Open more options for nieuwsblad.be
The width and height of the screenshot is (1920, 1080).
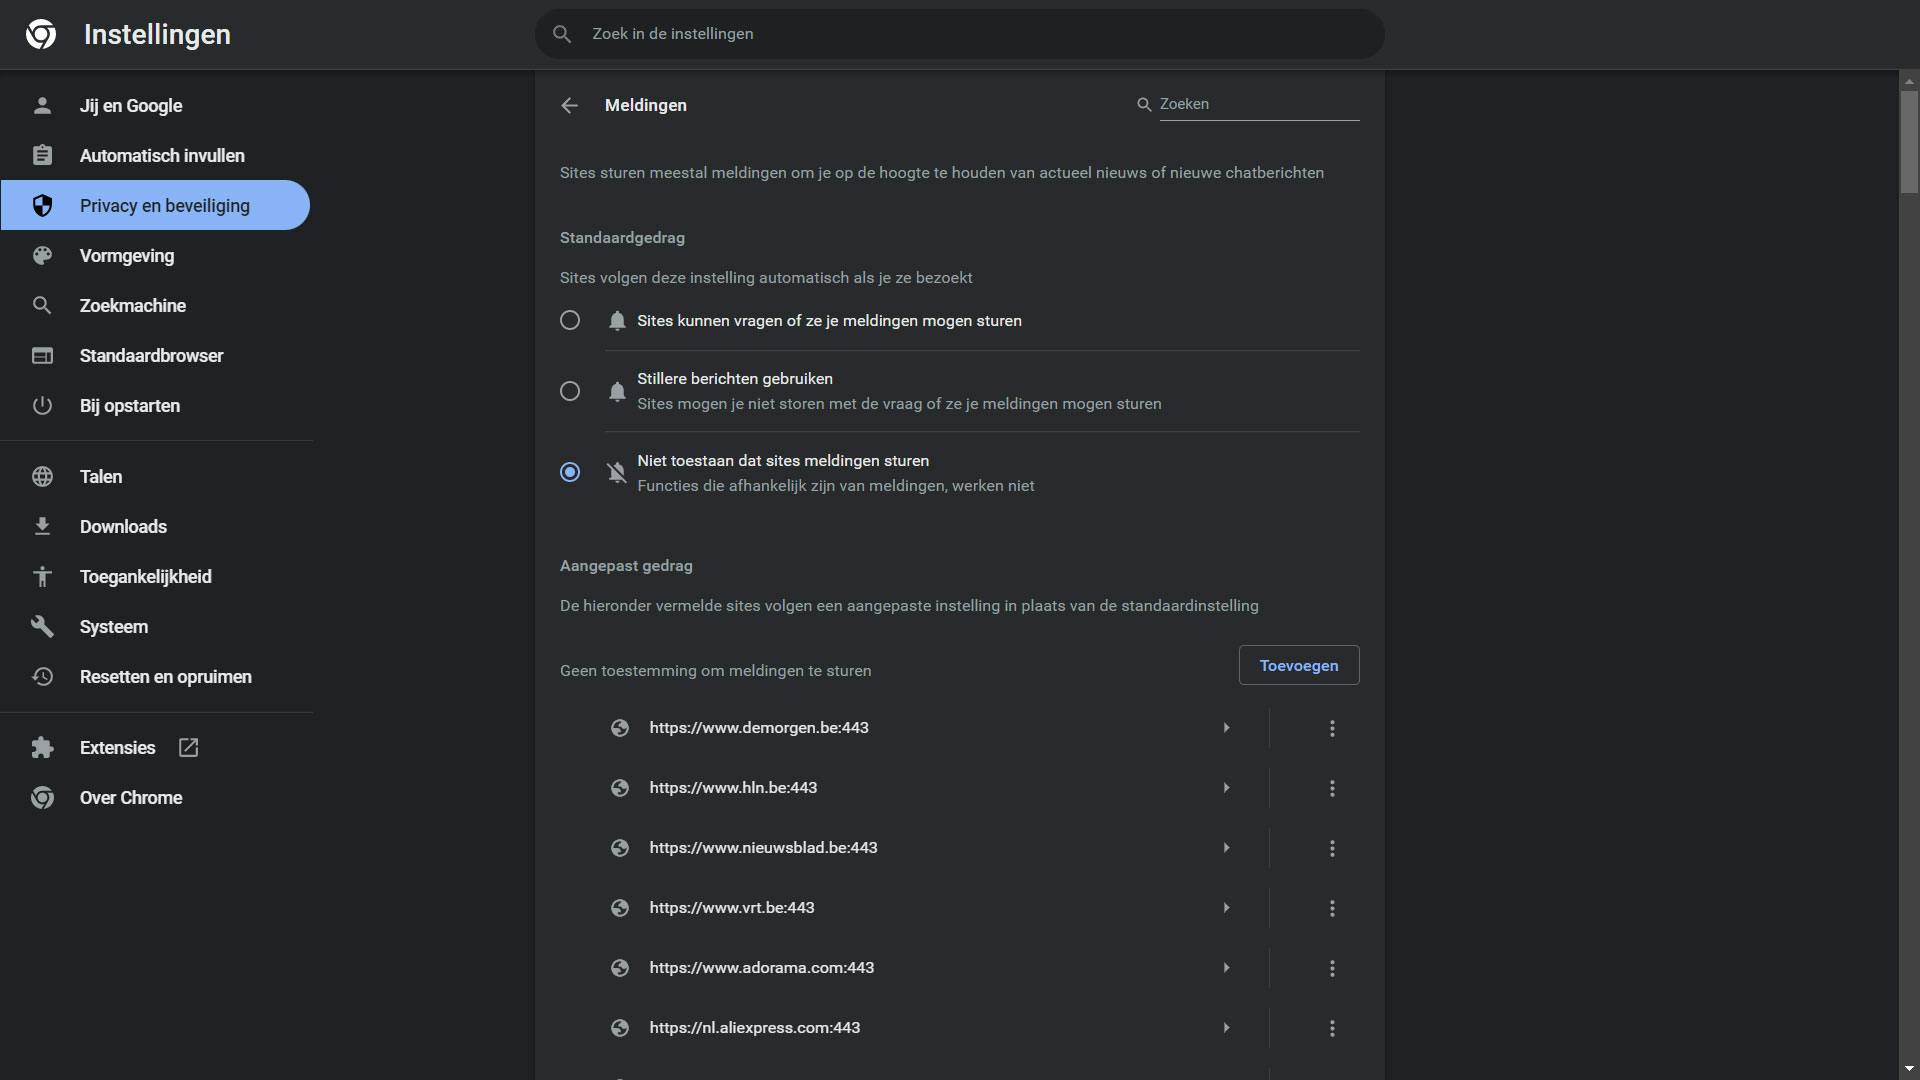click(x=1332, y=849)
